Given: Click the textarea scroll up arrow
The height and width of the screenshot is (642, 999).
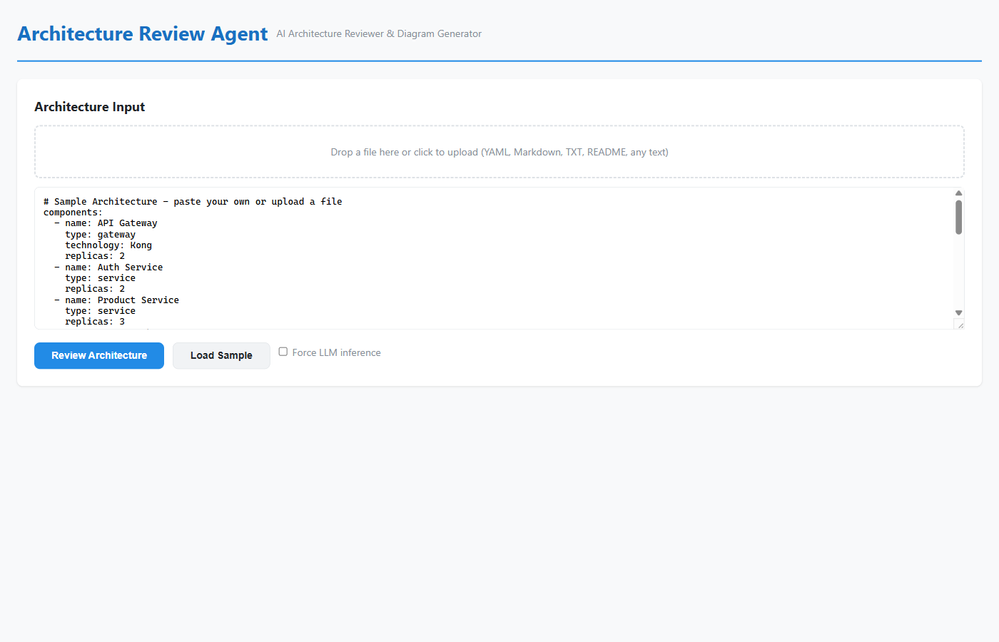Looking at the screenshot, I should [958, 193].
